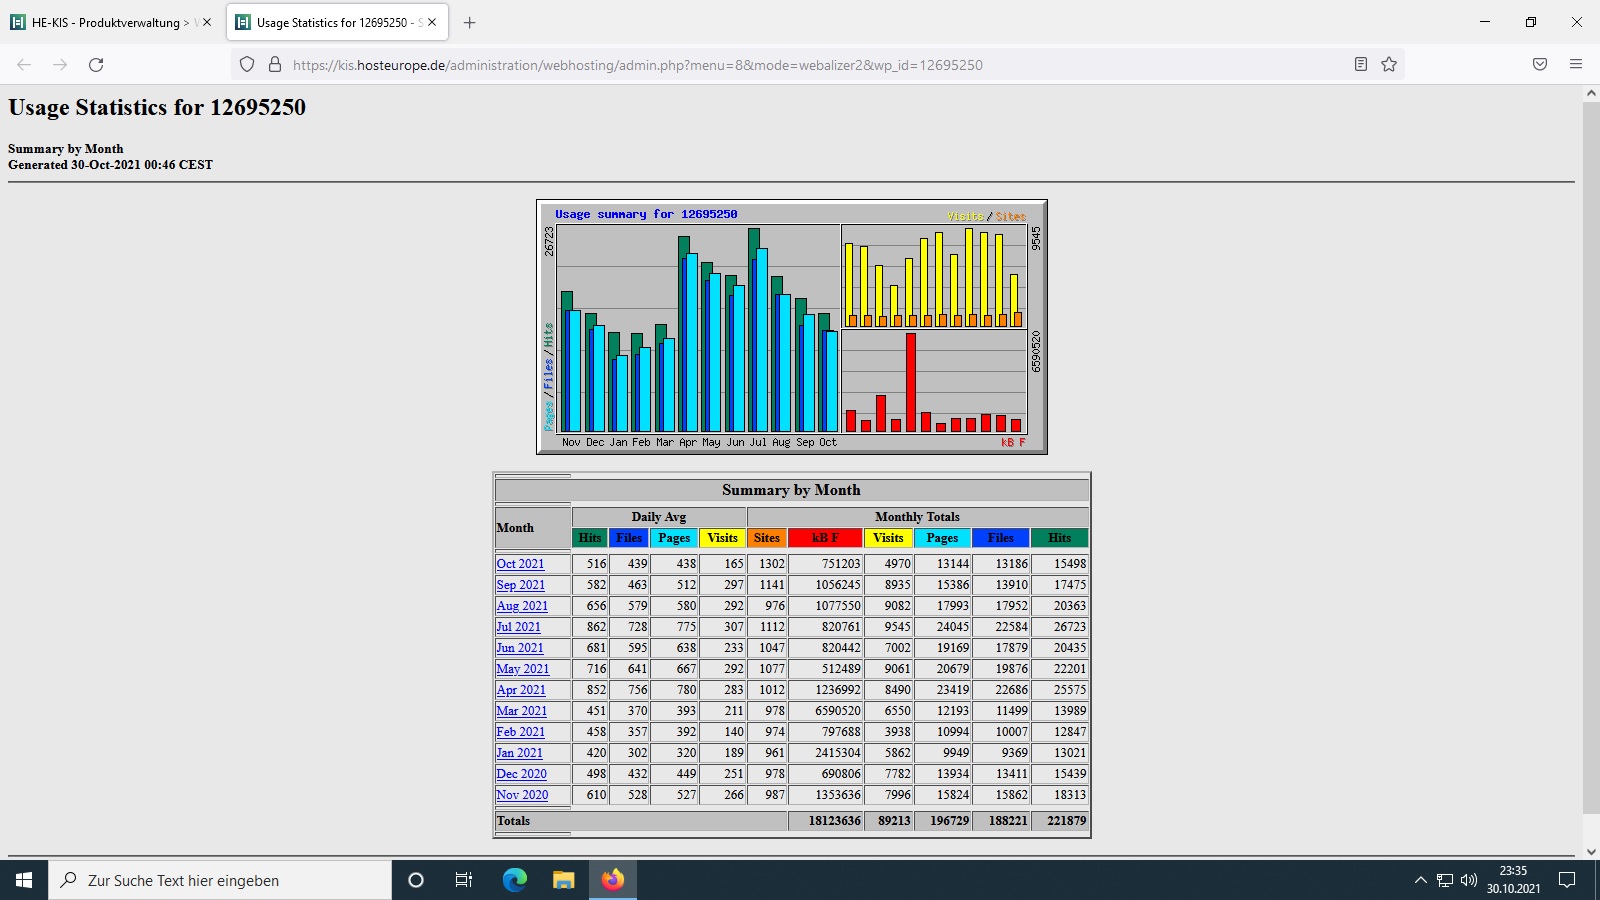The image size is (1600, 900).
Task: Switch to the HE-KIS Produktverwaltung tab
Action: (105, 22)
